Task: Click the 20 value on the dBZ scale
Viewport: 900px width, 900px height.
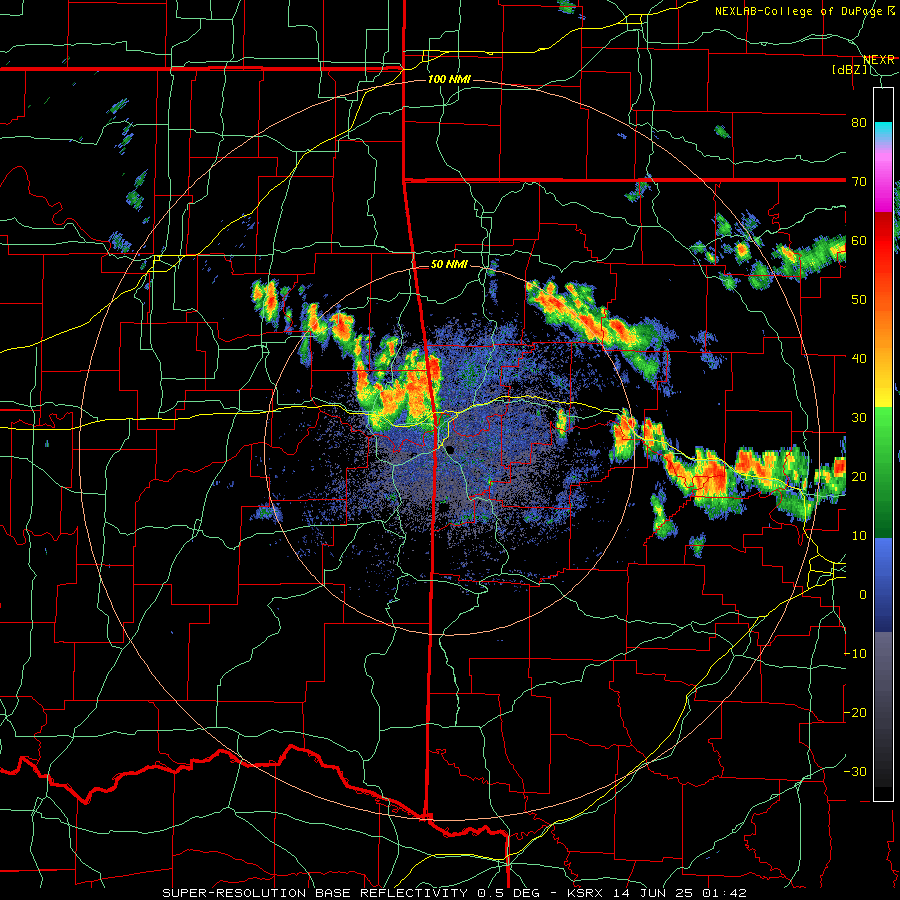Action: coord(859,476)
